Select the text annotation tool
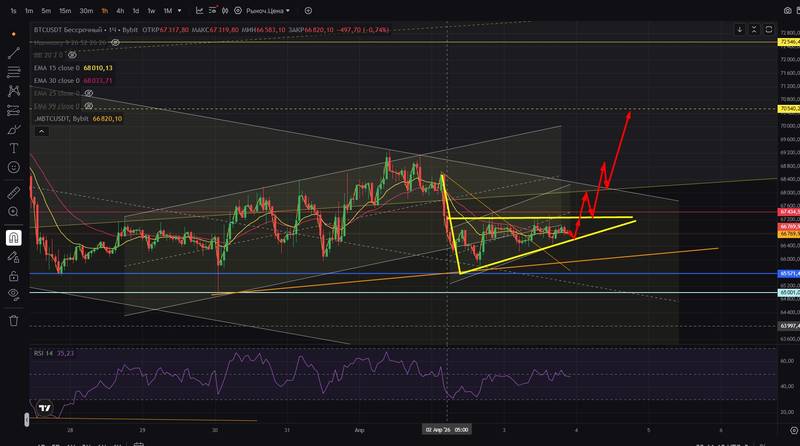The height and width of the screenshot is (446, 800). 14,148
